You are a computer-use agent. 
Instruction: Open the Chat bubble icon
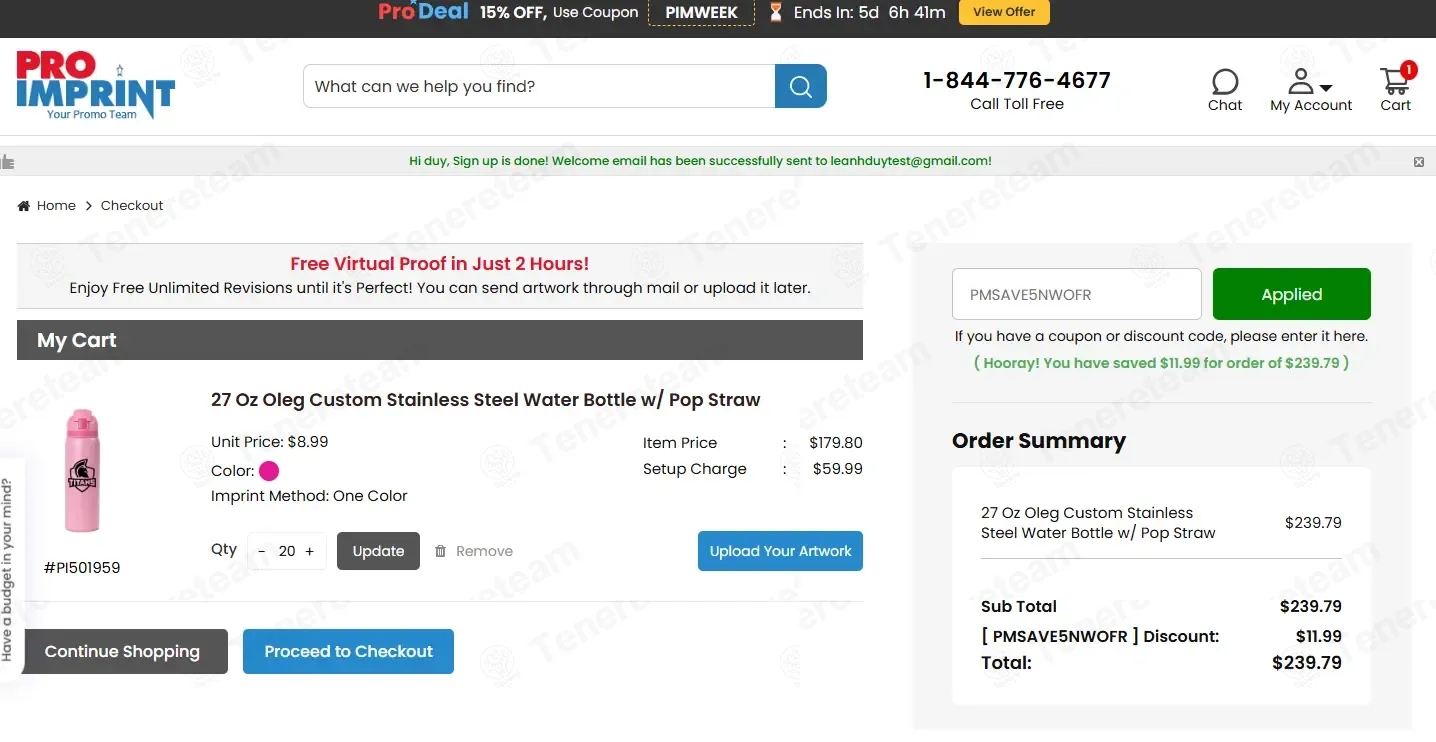1224,81
